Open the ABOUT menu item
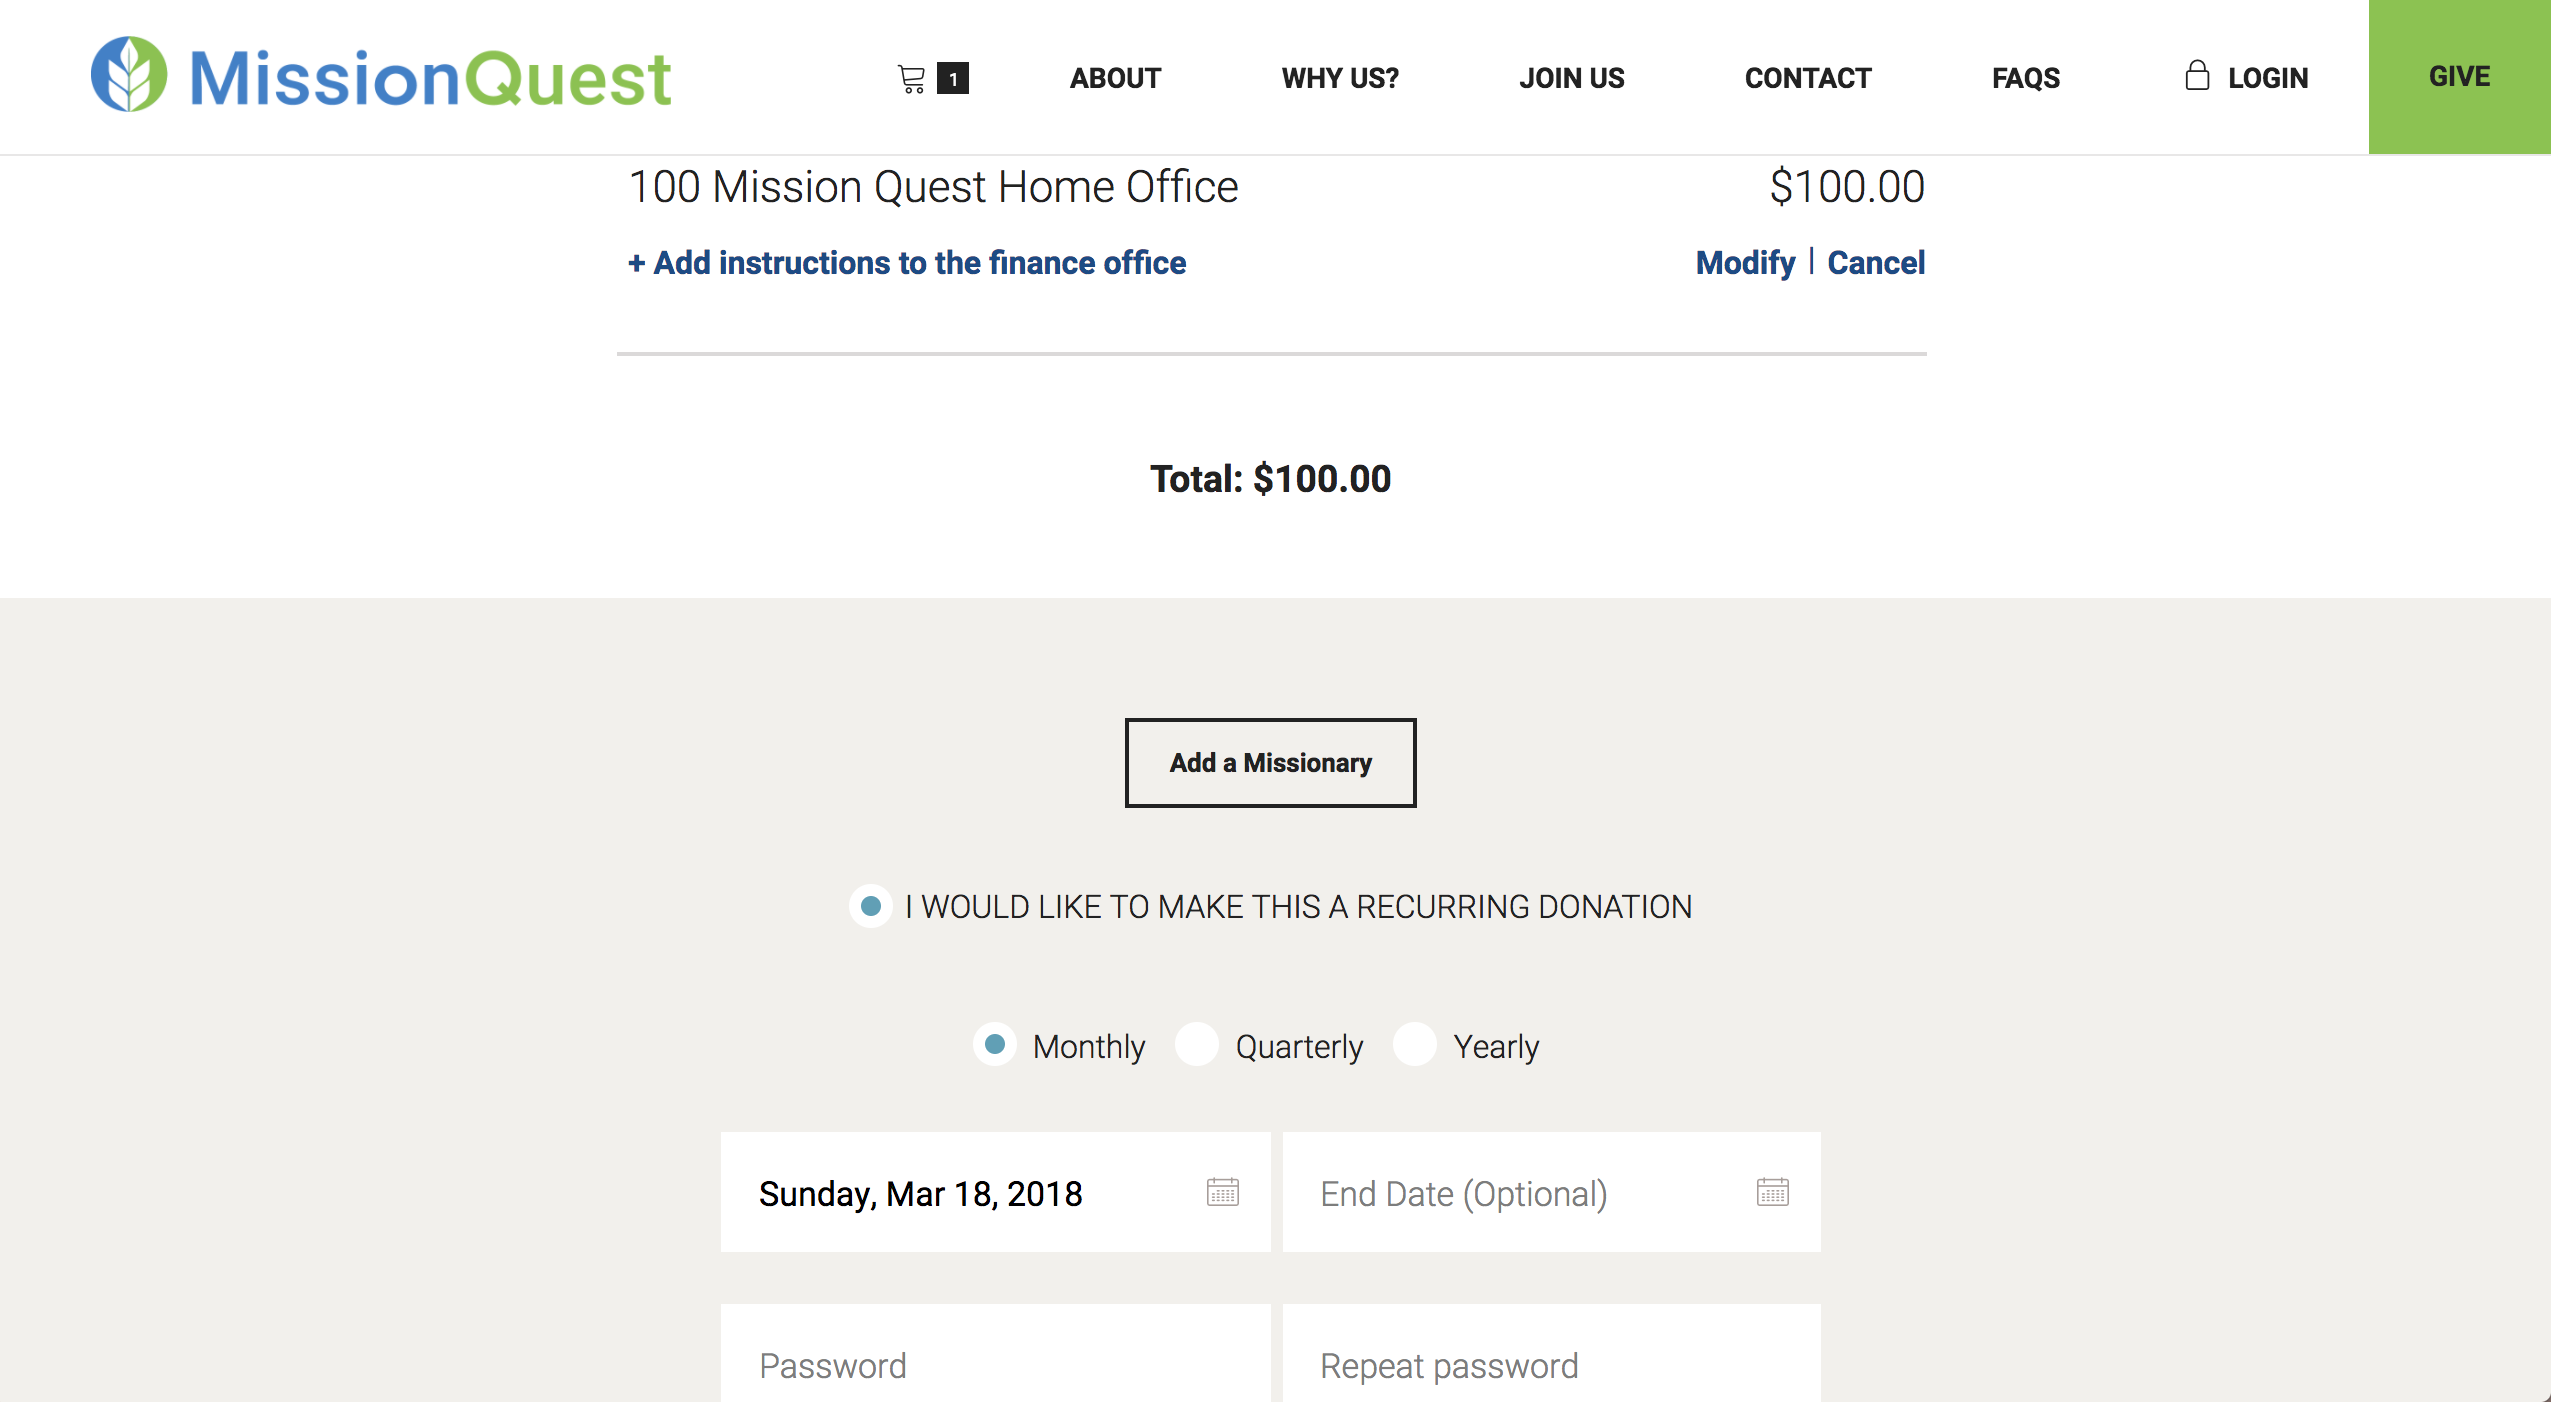Viewport: 2551px width, 1402px height. (1115, 78)
